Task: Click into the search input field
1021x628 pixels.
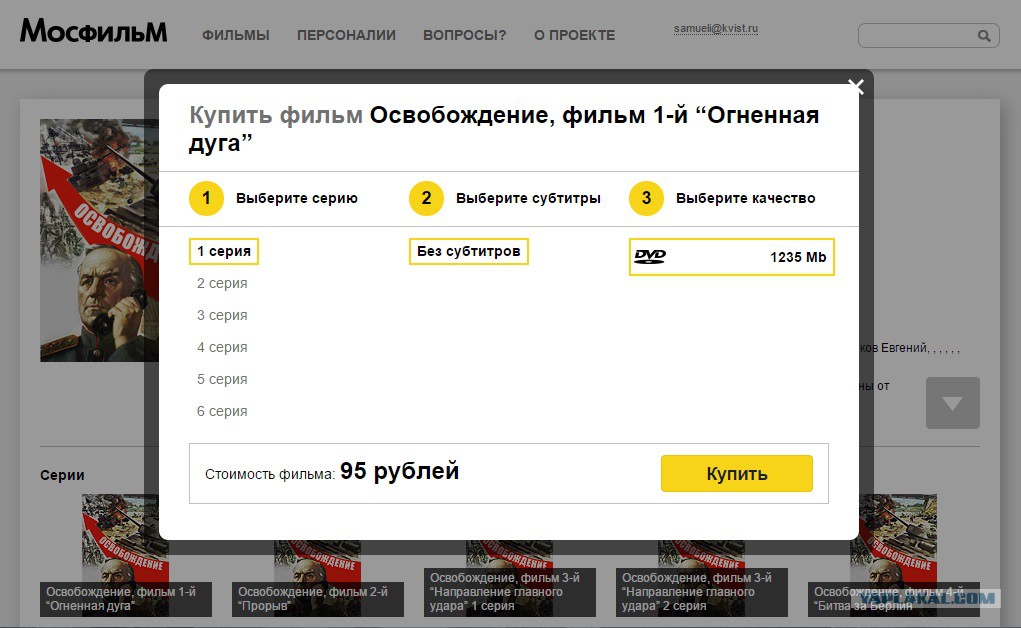Action: (915, 36)
